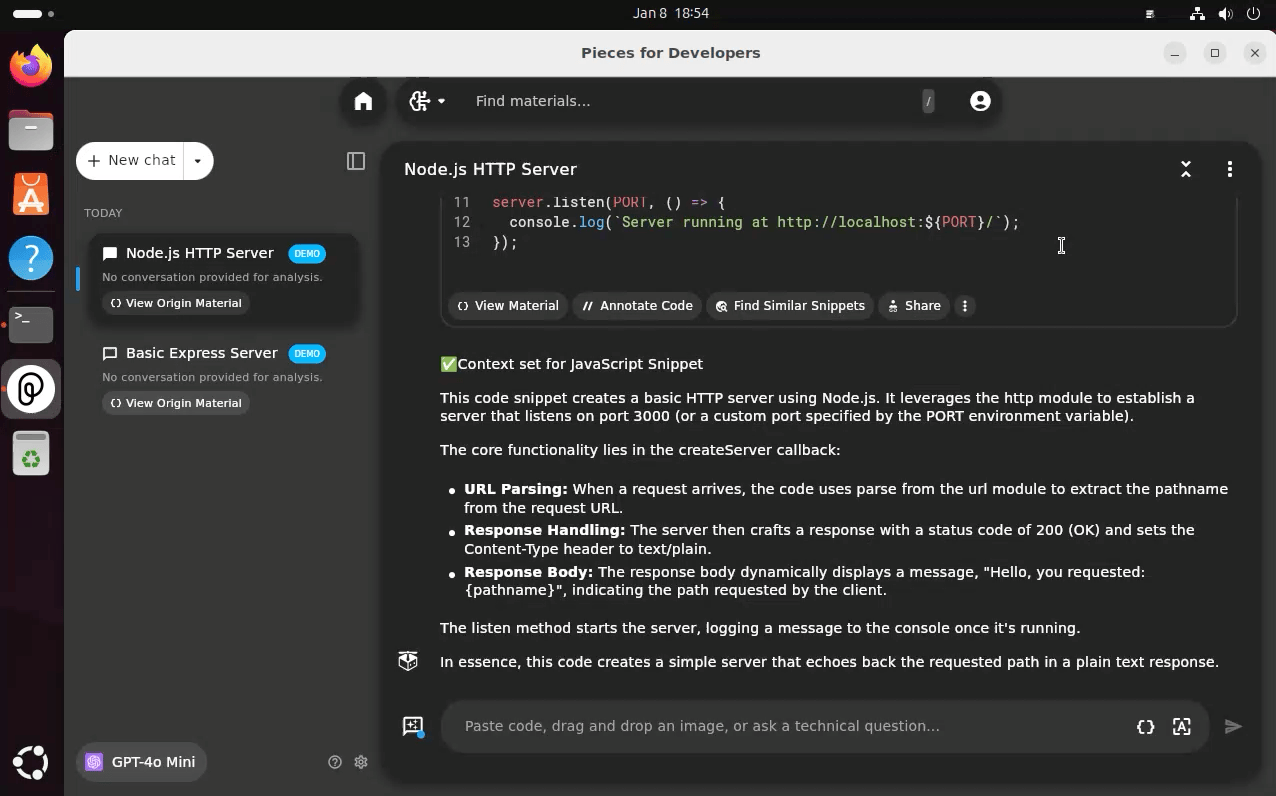
Task: Insert code snippet with the braces icon
Action: coord(1146,727)
